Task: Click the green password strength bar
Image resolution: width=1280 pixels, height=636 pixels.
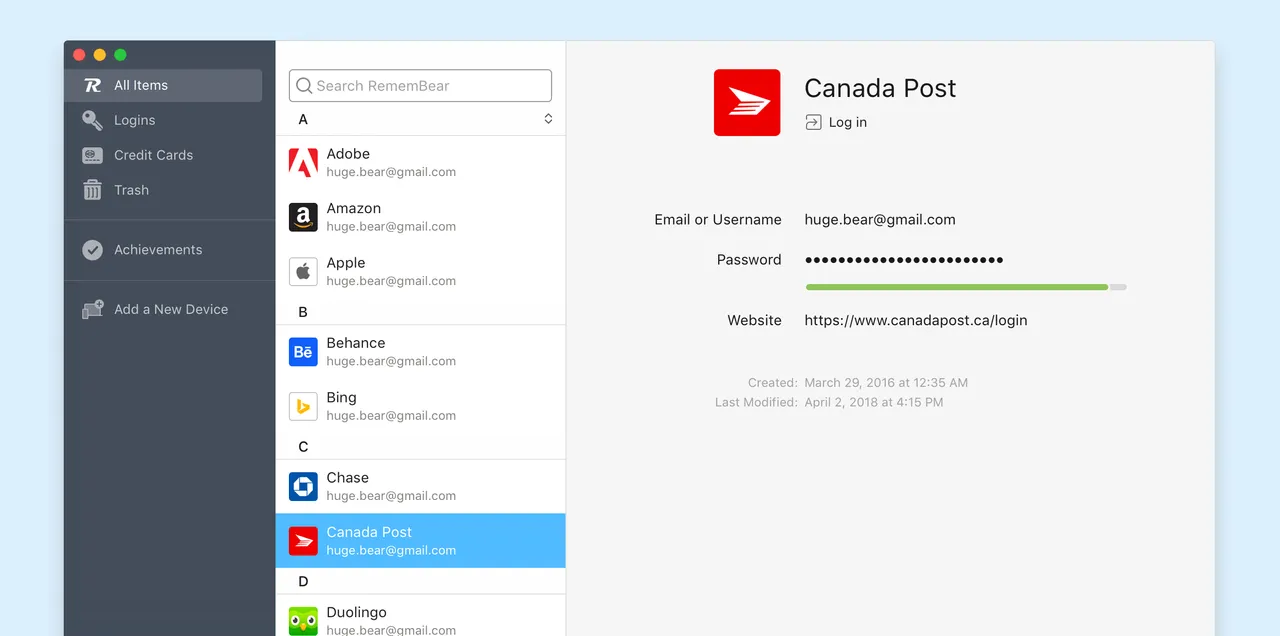Action: (x=957, y=287)
